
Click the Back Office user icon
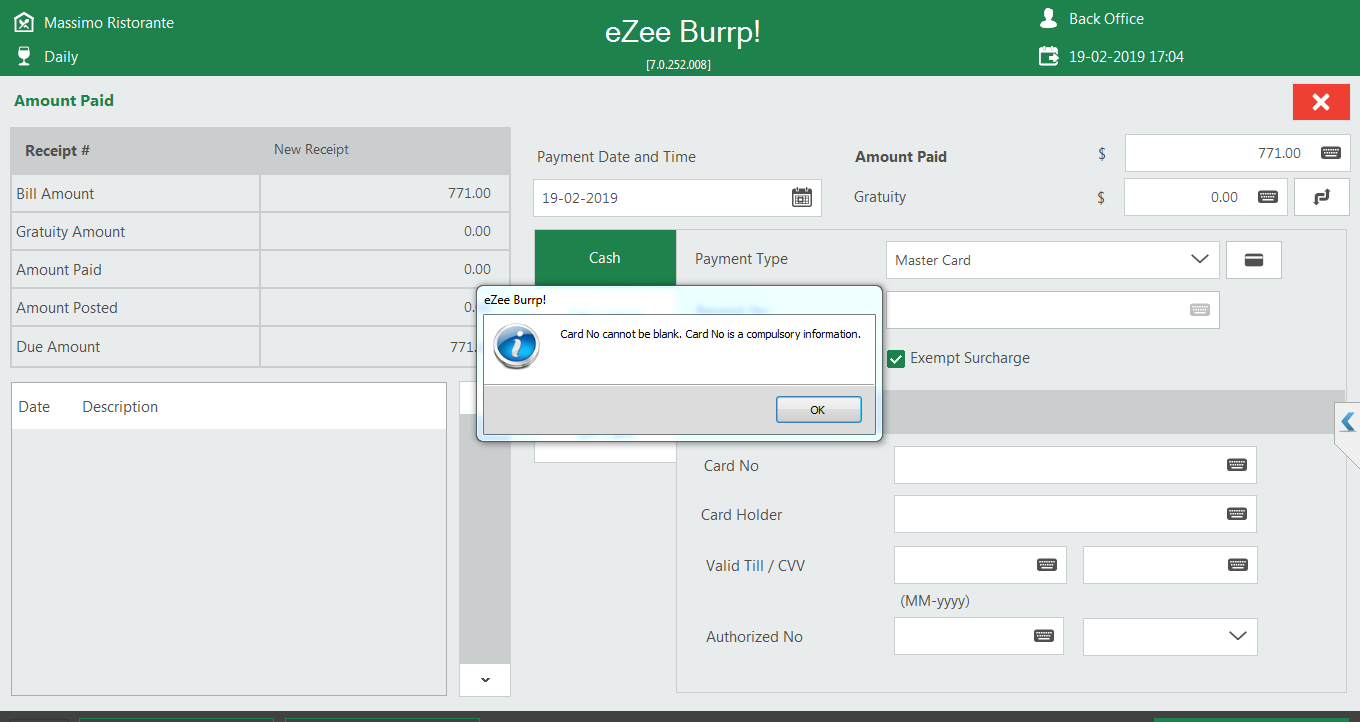[1048, 18]
